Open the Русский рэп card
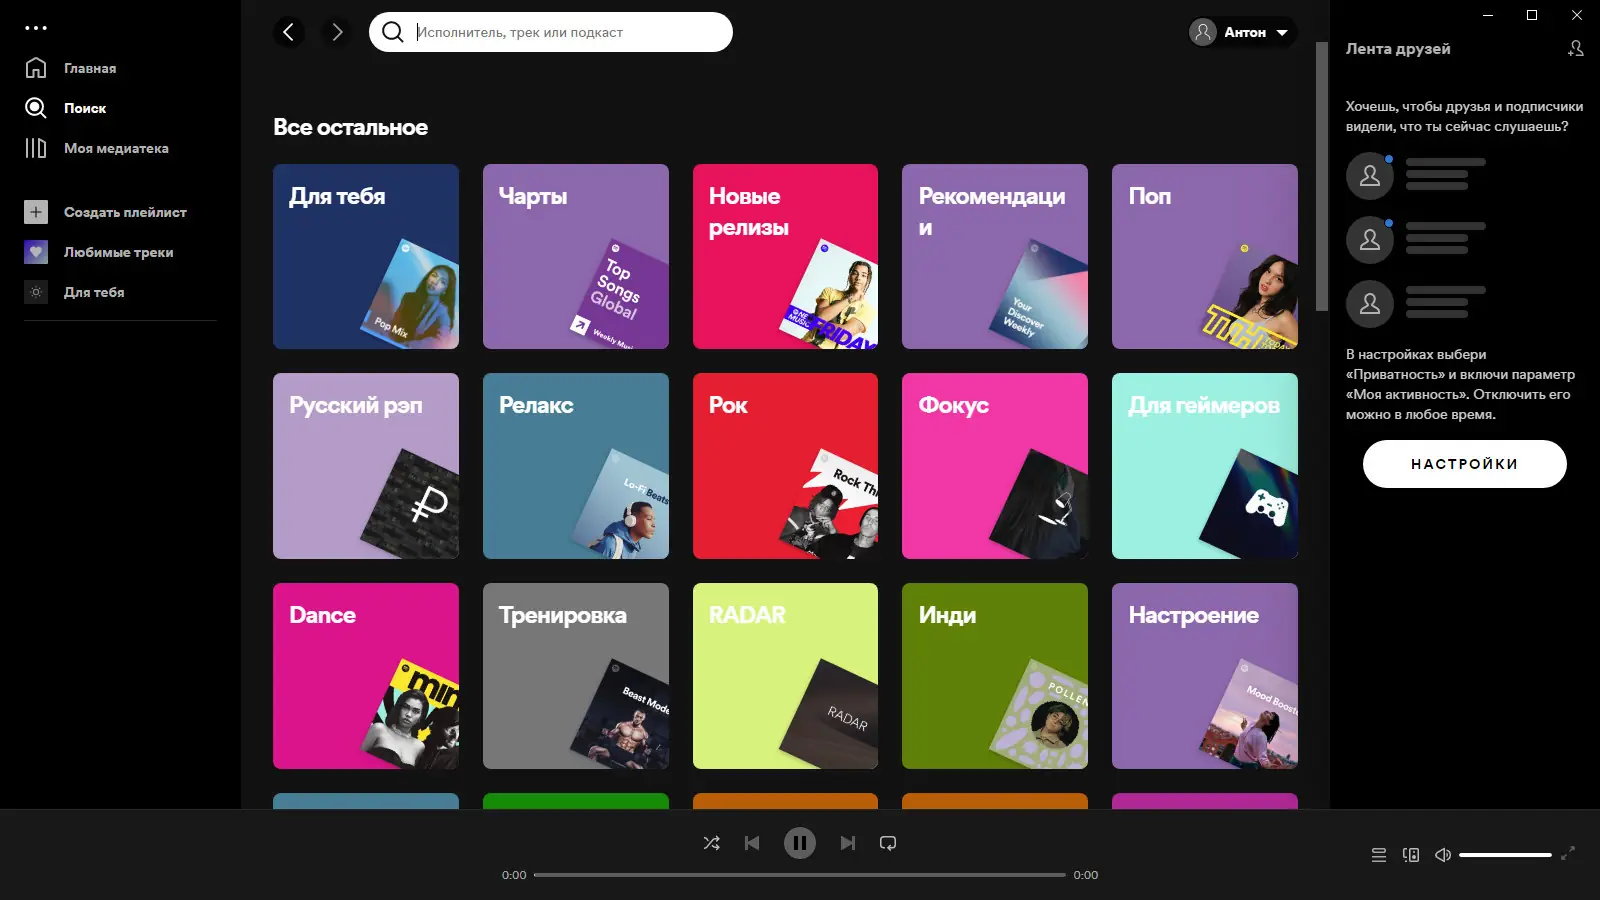 (x=366, y=466)
